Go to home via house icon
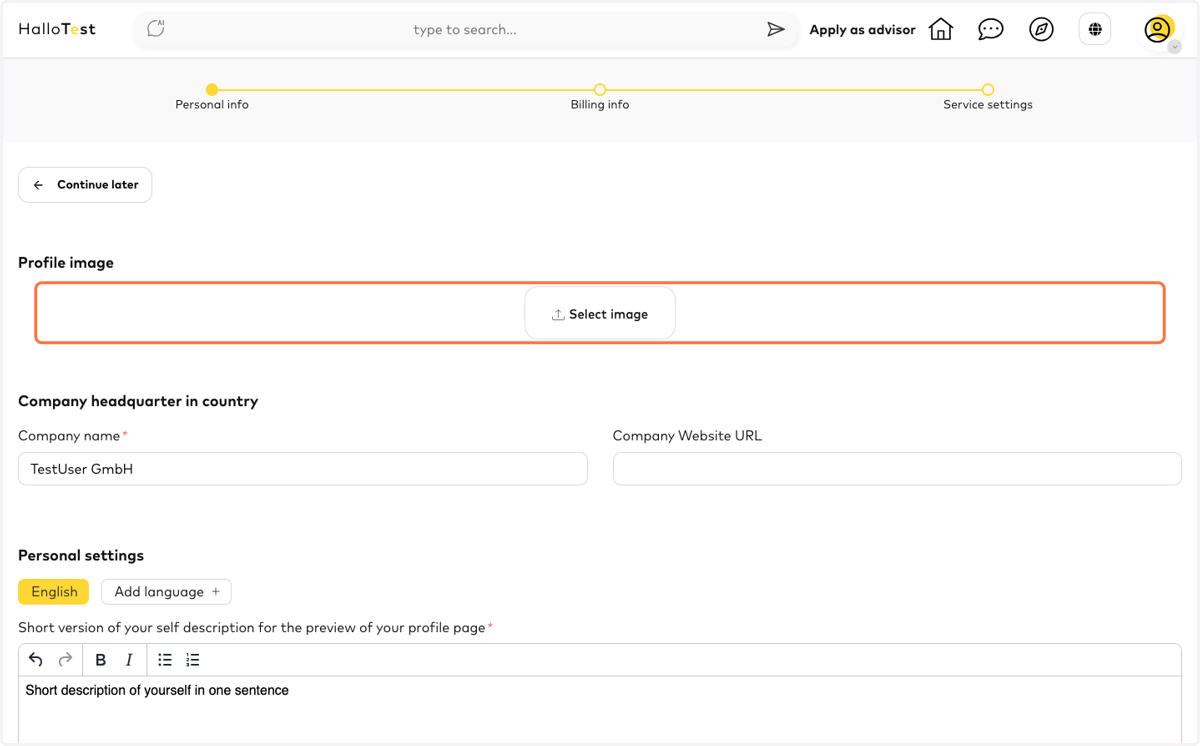This screenshot has width=1200, height=746. coord(941,29)
